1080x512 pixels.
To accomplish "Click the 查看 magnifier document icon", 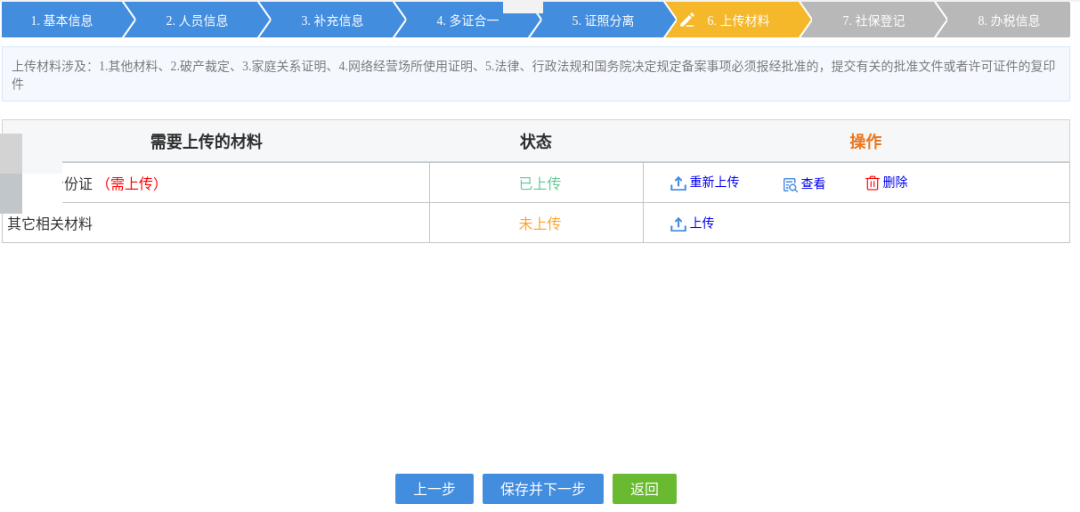I will (x=790, y=185).
